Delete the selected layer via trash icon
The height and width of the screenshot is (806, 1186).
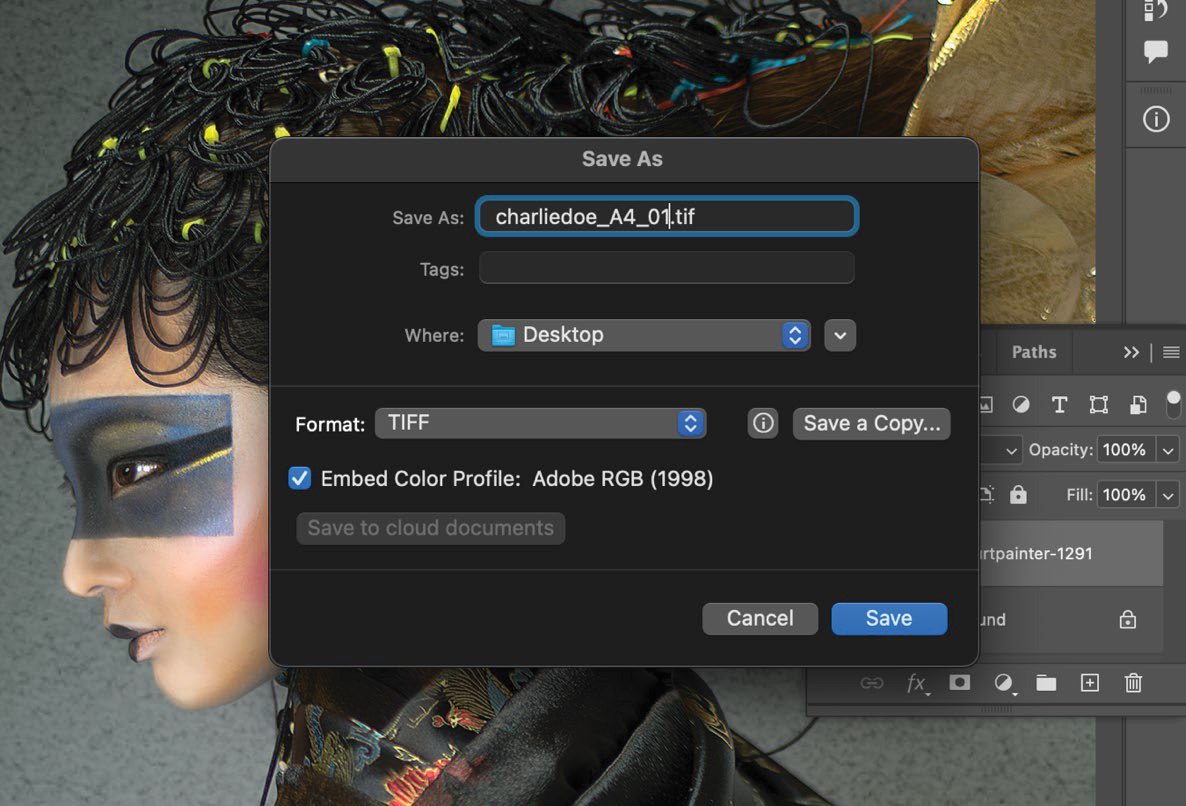(1133, 683)
